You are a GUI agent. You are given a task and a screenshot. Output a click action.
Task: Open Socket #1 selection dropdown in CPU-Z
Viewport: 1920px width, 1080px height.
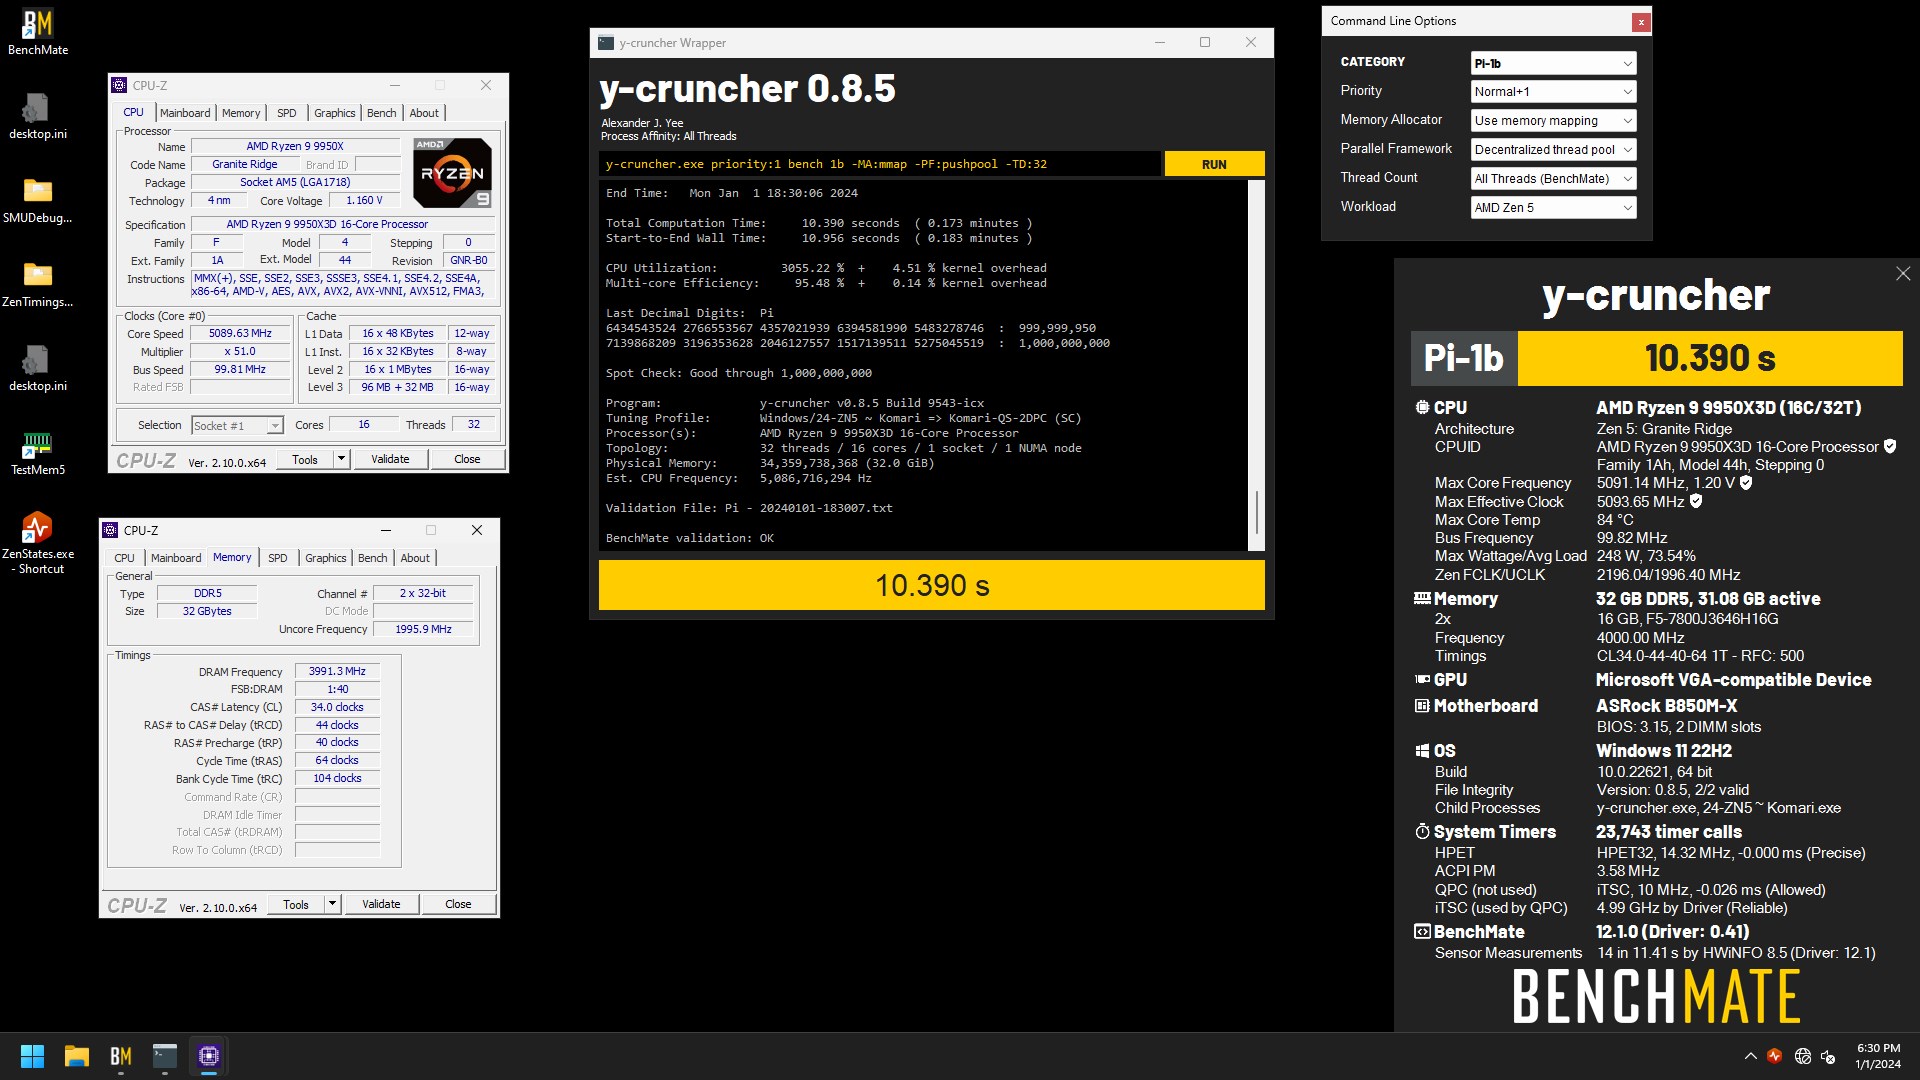pos(237,426)
